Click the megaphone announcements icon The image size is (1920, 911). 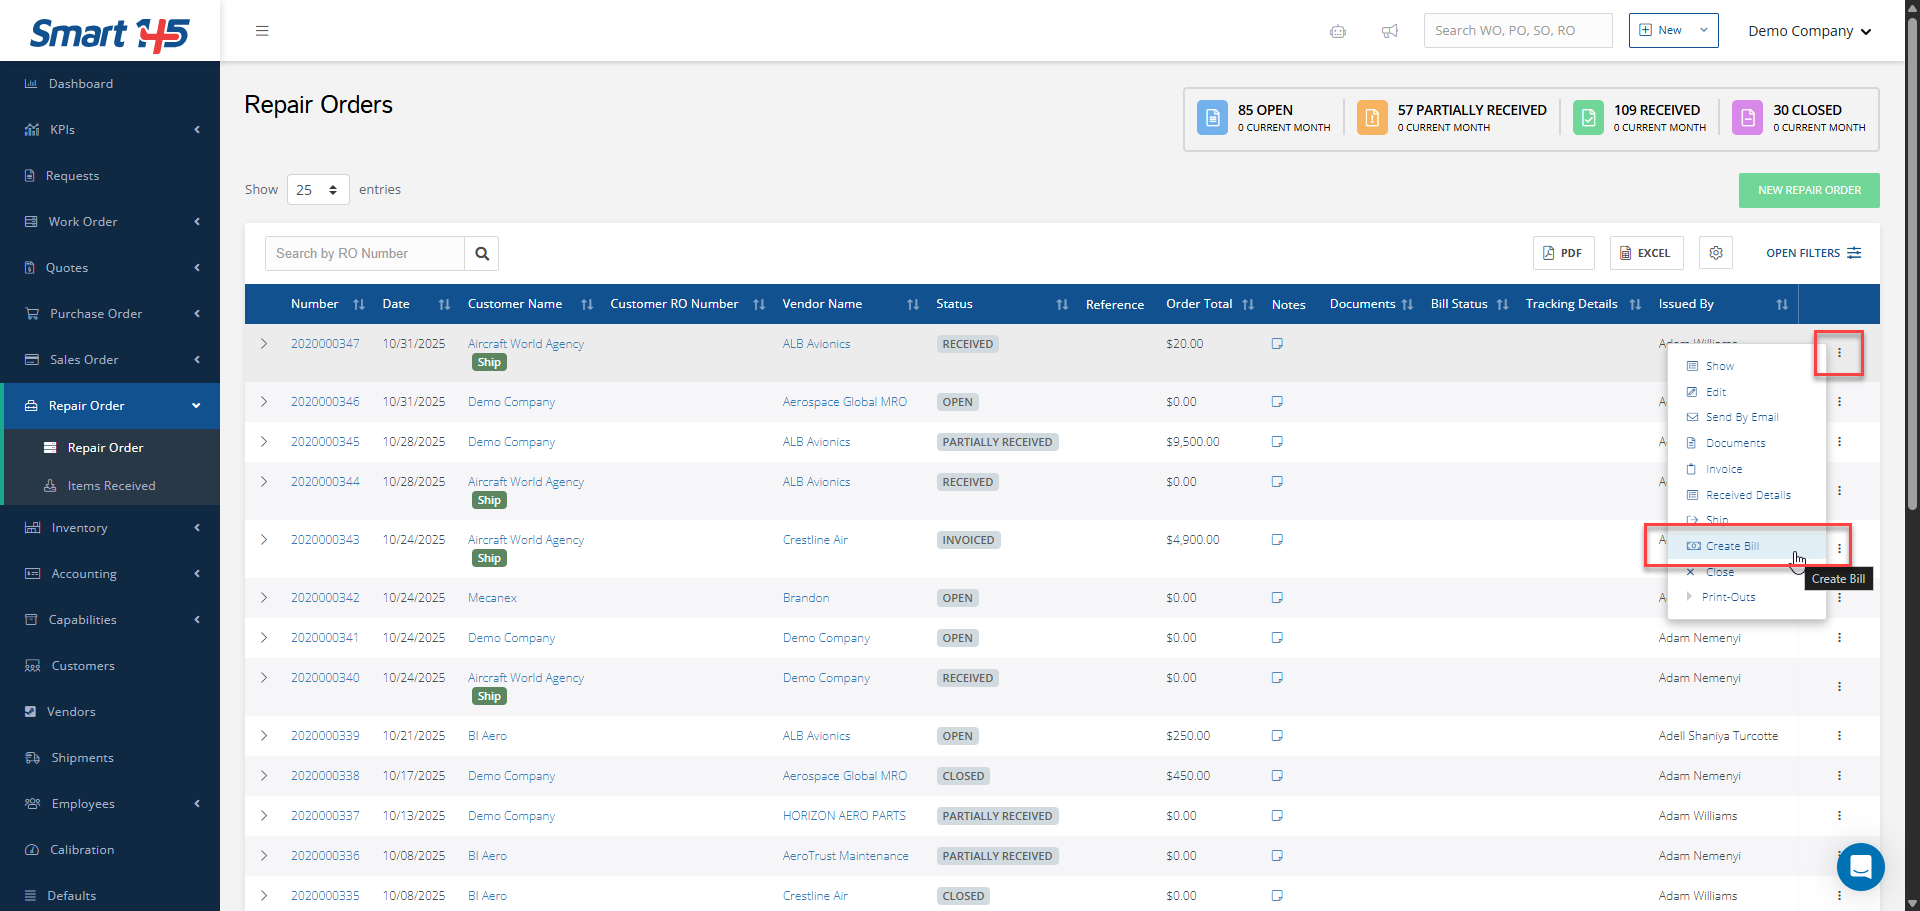tap(1389, 31)
